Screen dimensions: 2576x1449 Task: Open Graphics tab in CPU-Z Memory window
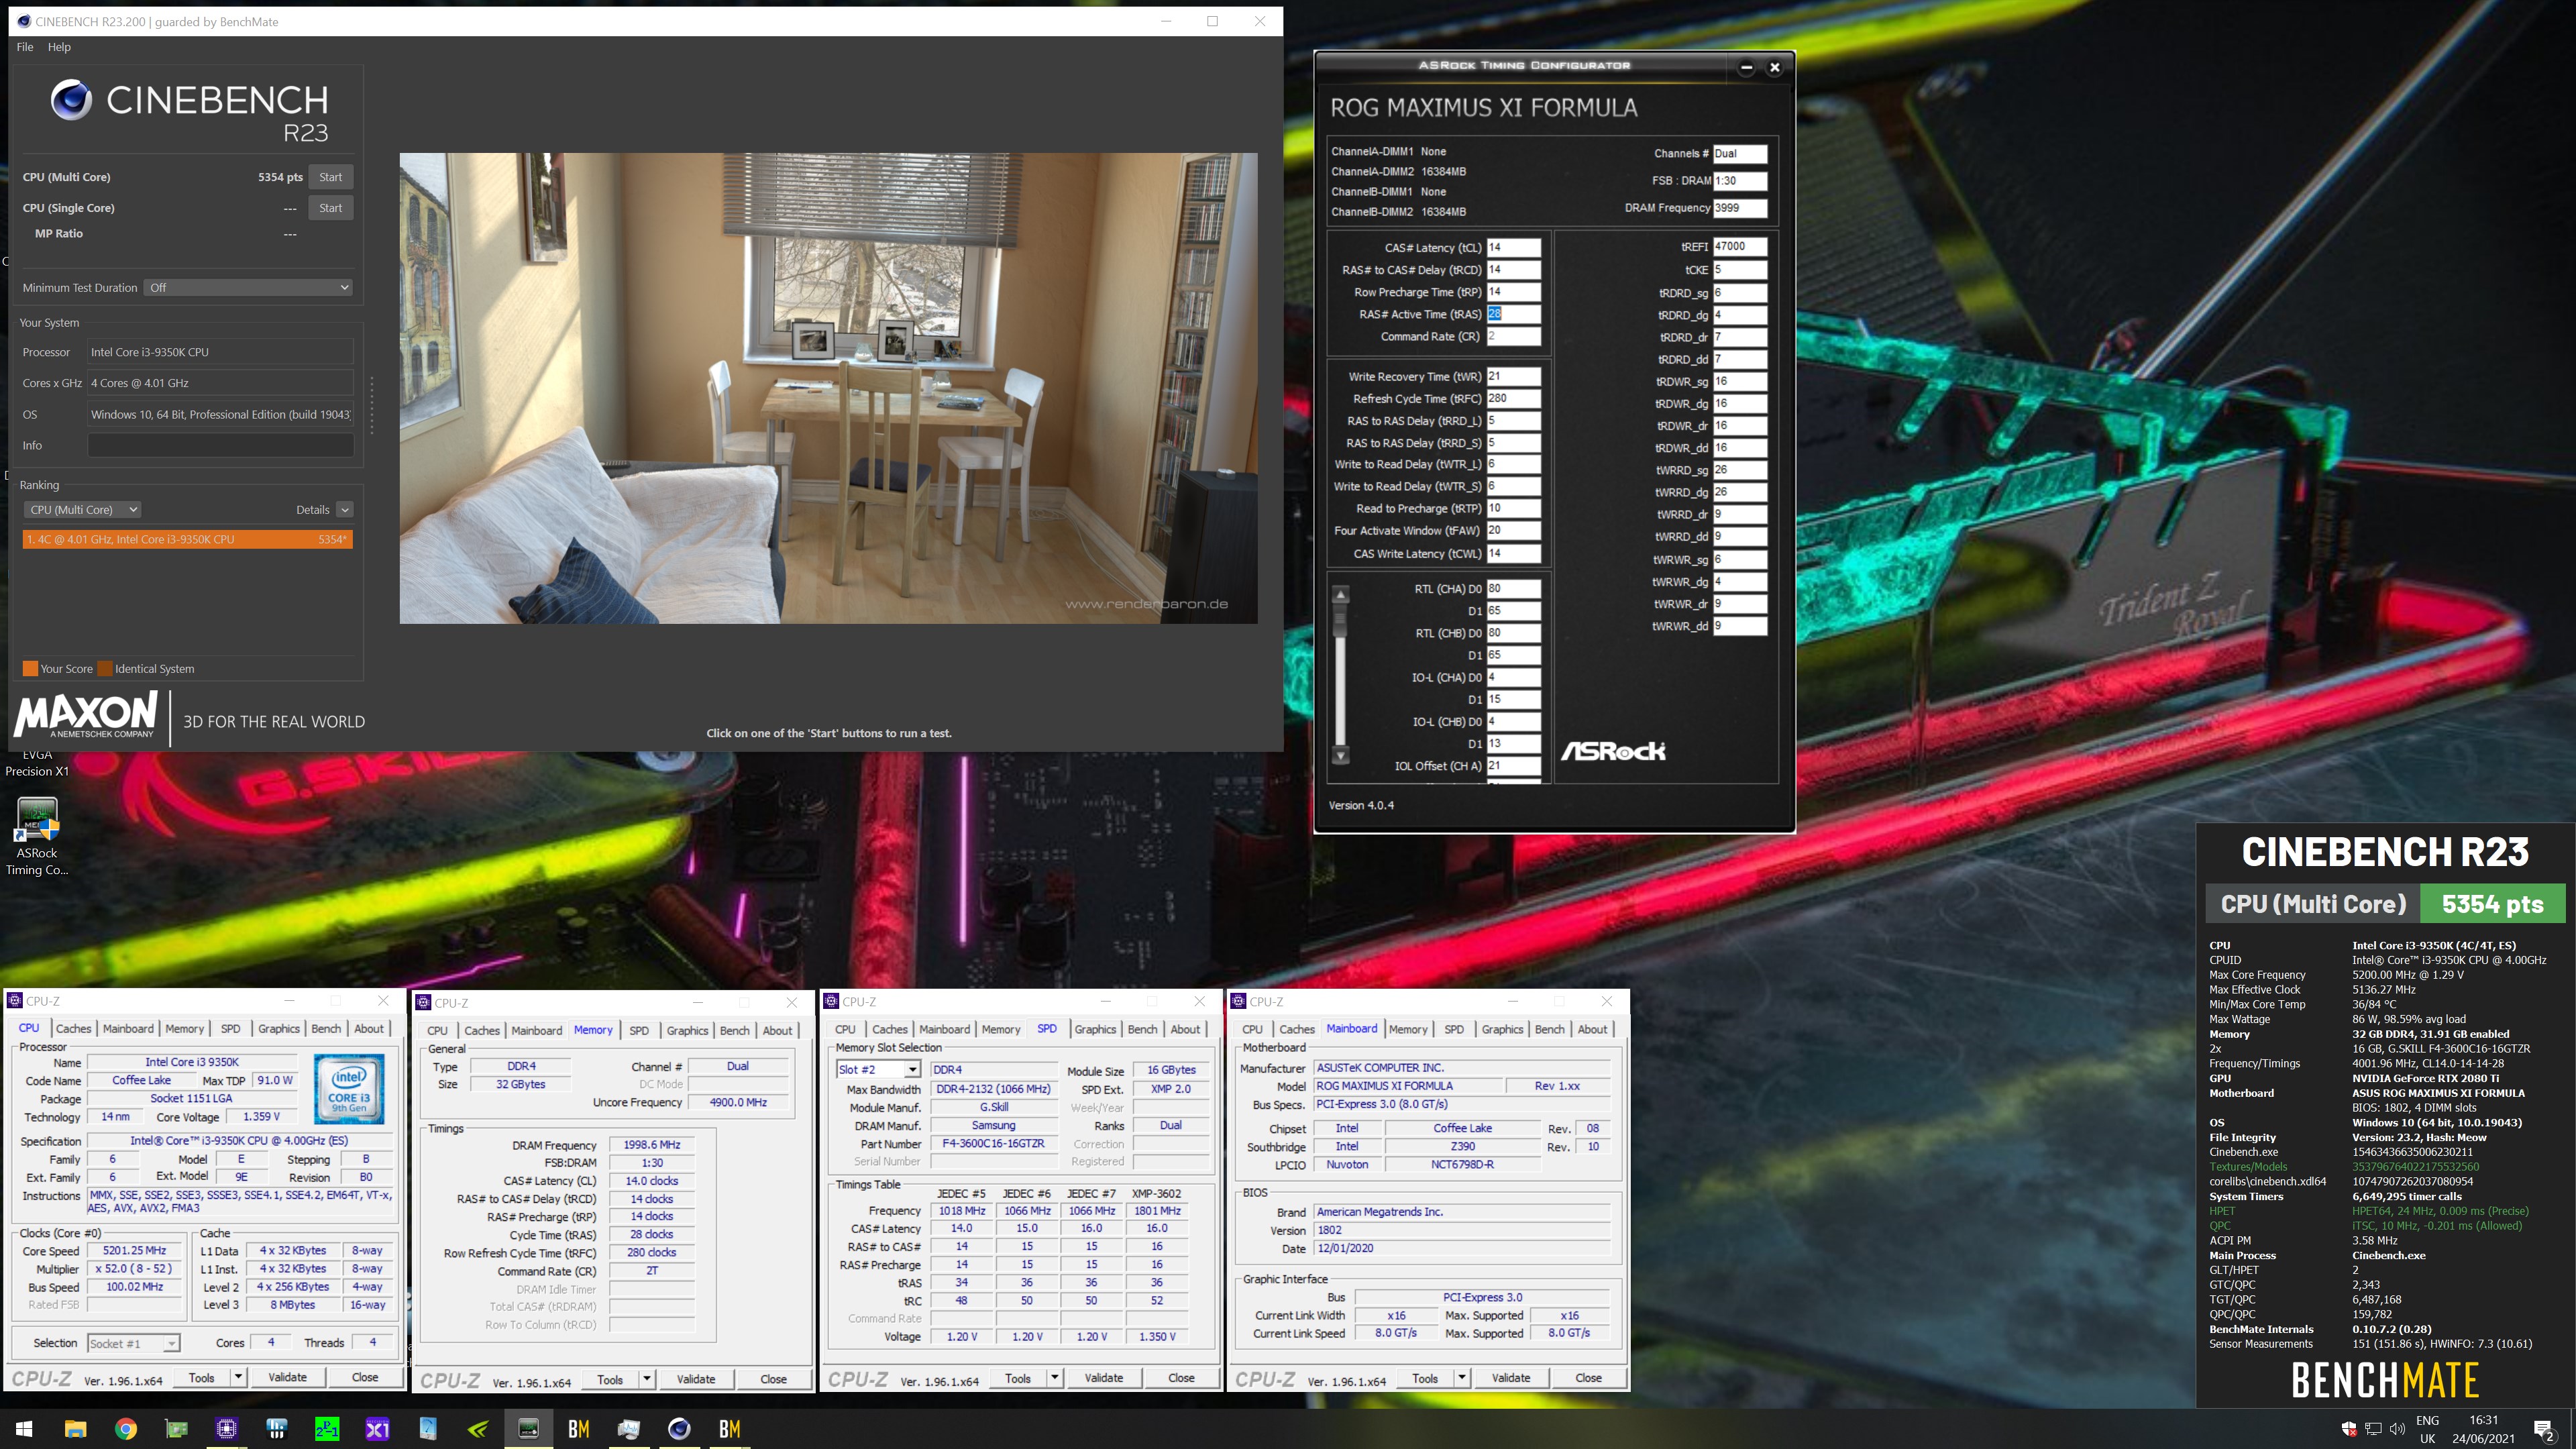click(x=687, y=1030)
